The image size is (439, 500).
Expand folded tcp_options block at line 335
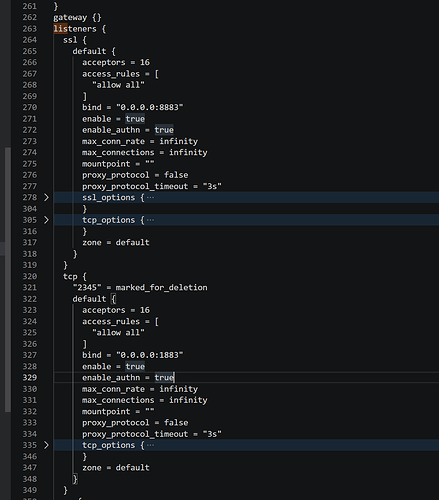coord(46,445)
